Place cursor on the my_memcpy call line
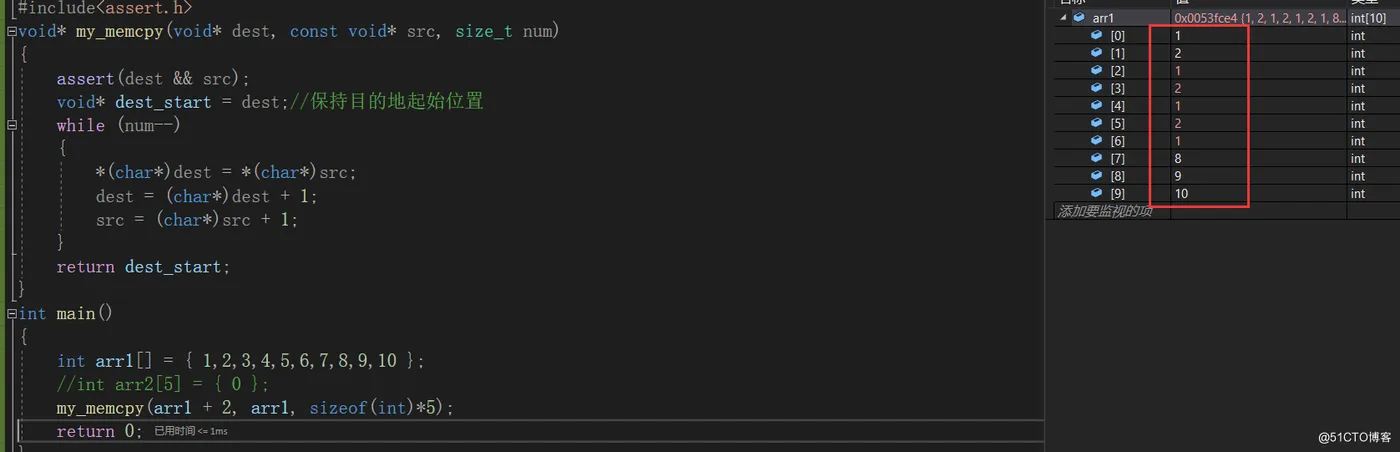This screenshot has height=452, width=1400. coord(255,408)
